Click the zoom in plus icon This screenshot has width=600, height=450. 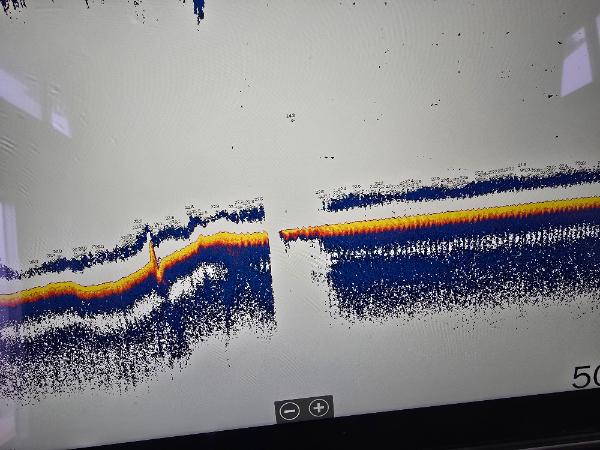pos(319,408)
